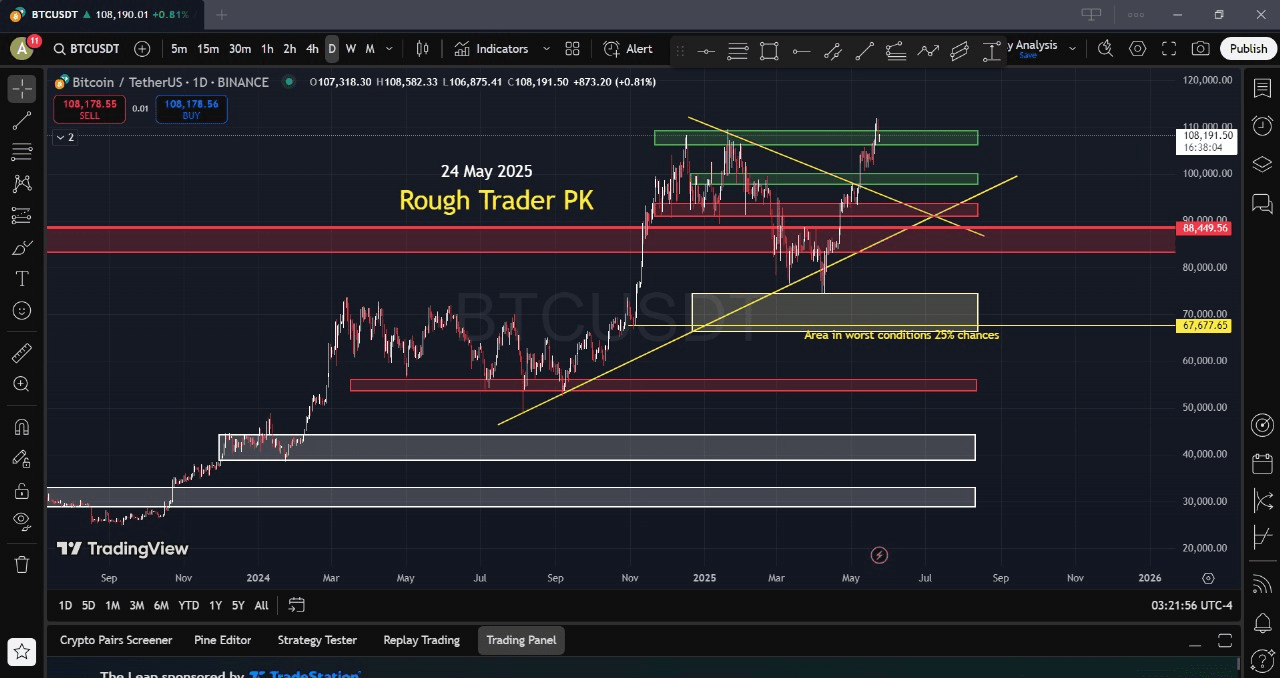Select rectangle tool in favorites bar
This screenshot has height=678, width=1280.
(x=769, y=51)
